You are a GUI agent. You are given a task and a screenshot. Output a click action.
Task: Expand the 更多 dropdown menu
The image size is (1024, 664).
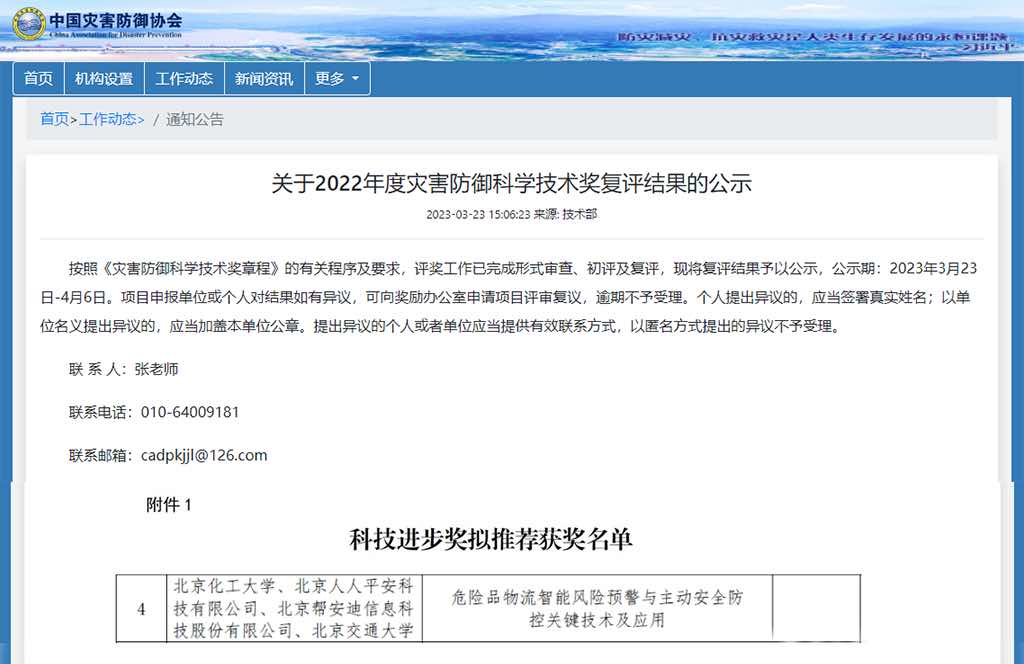click(x=337, y=78)
